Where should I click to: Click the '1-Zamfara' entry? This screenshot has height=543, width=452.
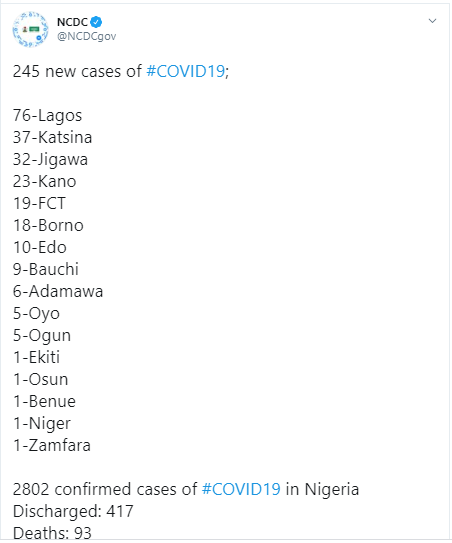52,447
